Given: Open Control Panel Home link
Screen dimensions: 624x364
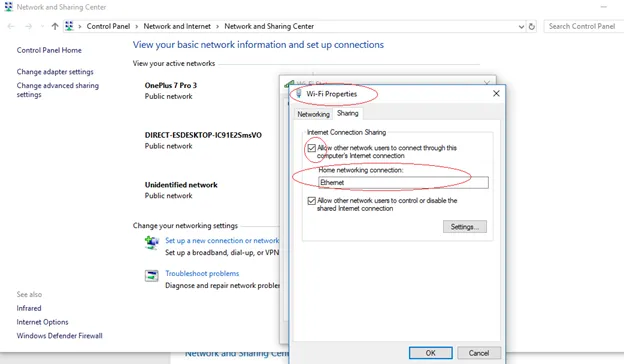Looking at the screenshot, I should [x=49, y=50].
